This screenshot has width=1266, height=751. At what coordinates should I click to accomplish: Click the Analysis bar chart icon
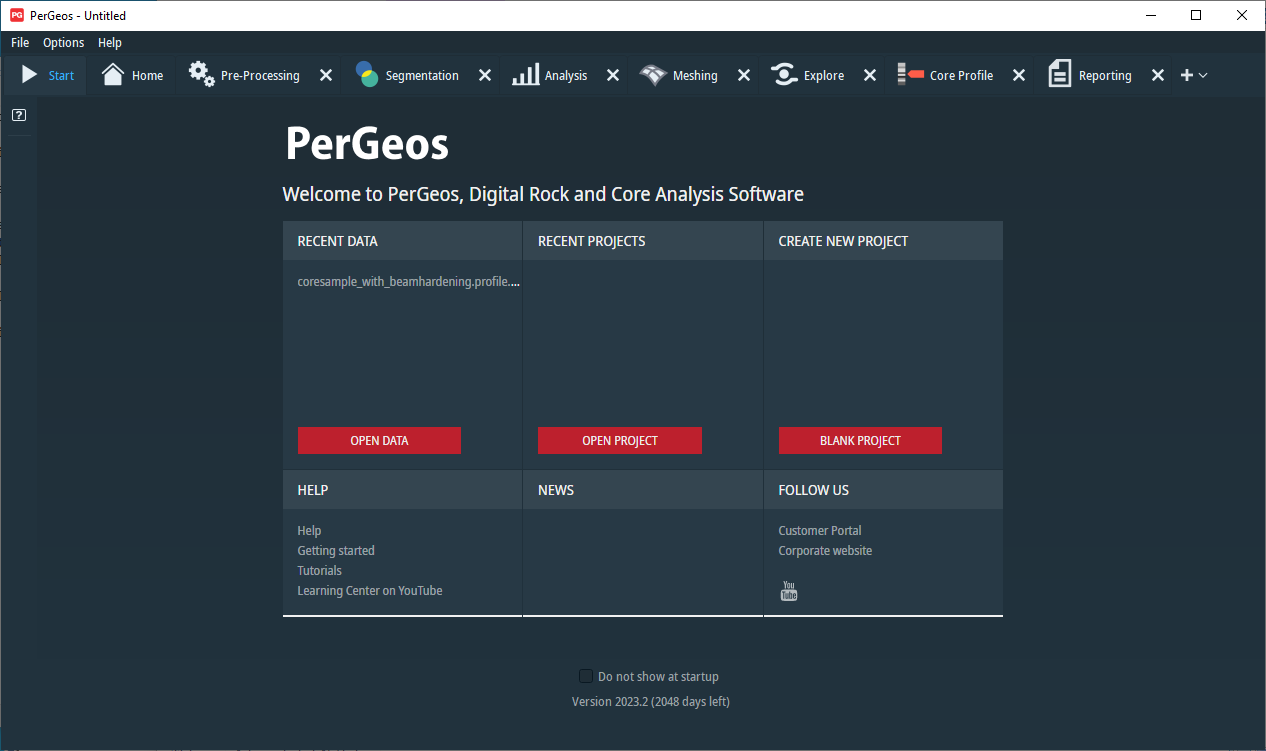[x=526, y=75]
